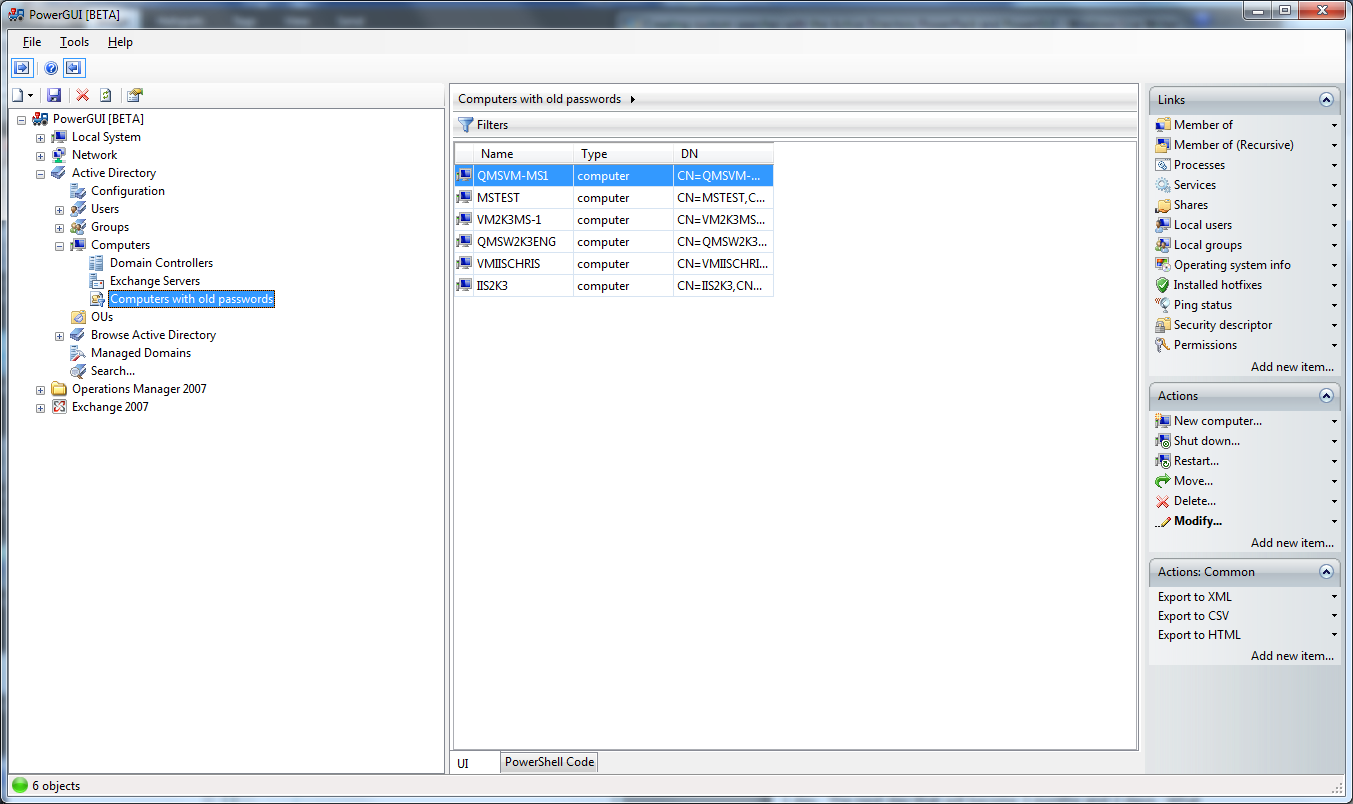Viewport: 1353px width, 804px height.
Task: Open the Properties icon in the tree toolbar
Action: (x=134, y=95)
